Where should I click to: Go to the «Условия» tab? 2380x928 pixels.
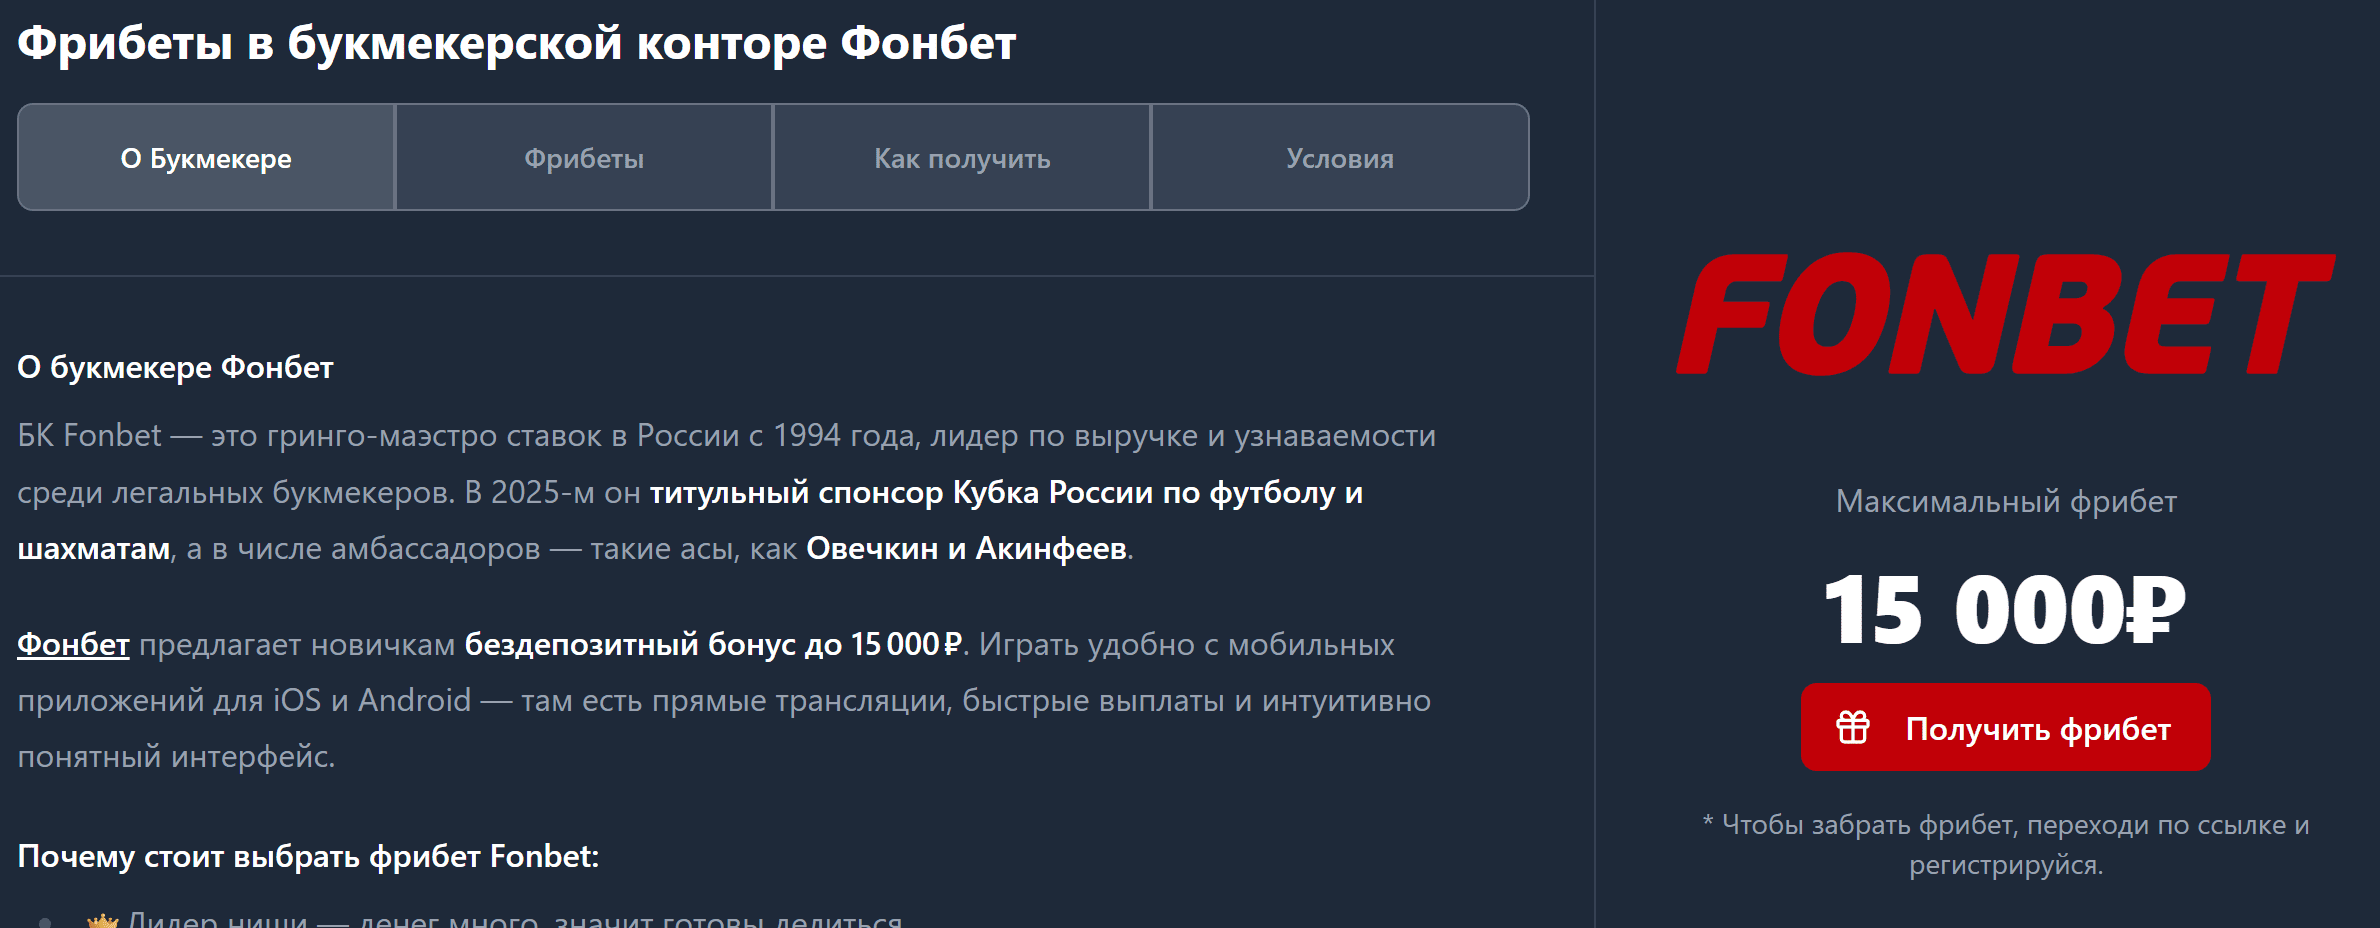[1340, 158]
